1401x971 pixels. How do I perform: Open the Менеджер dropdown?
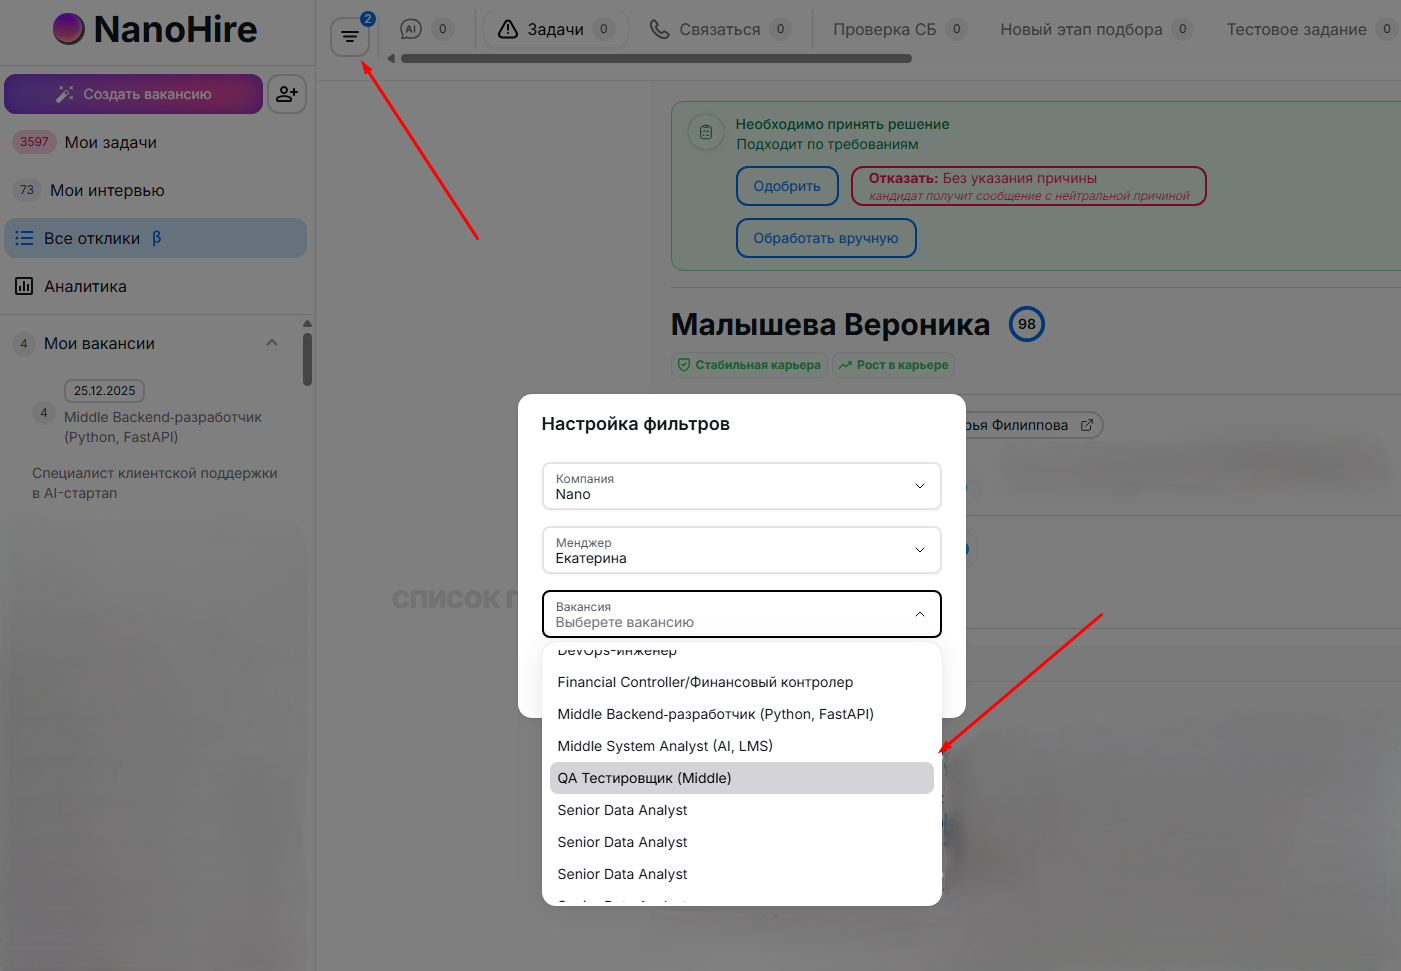(742, 550)
